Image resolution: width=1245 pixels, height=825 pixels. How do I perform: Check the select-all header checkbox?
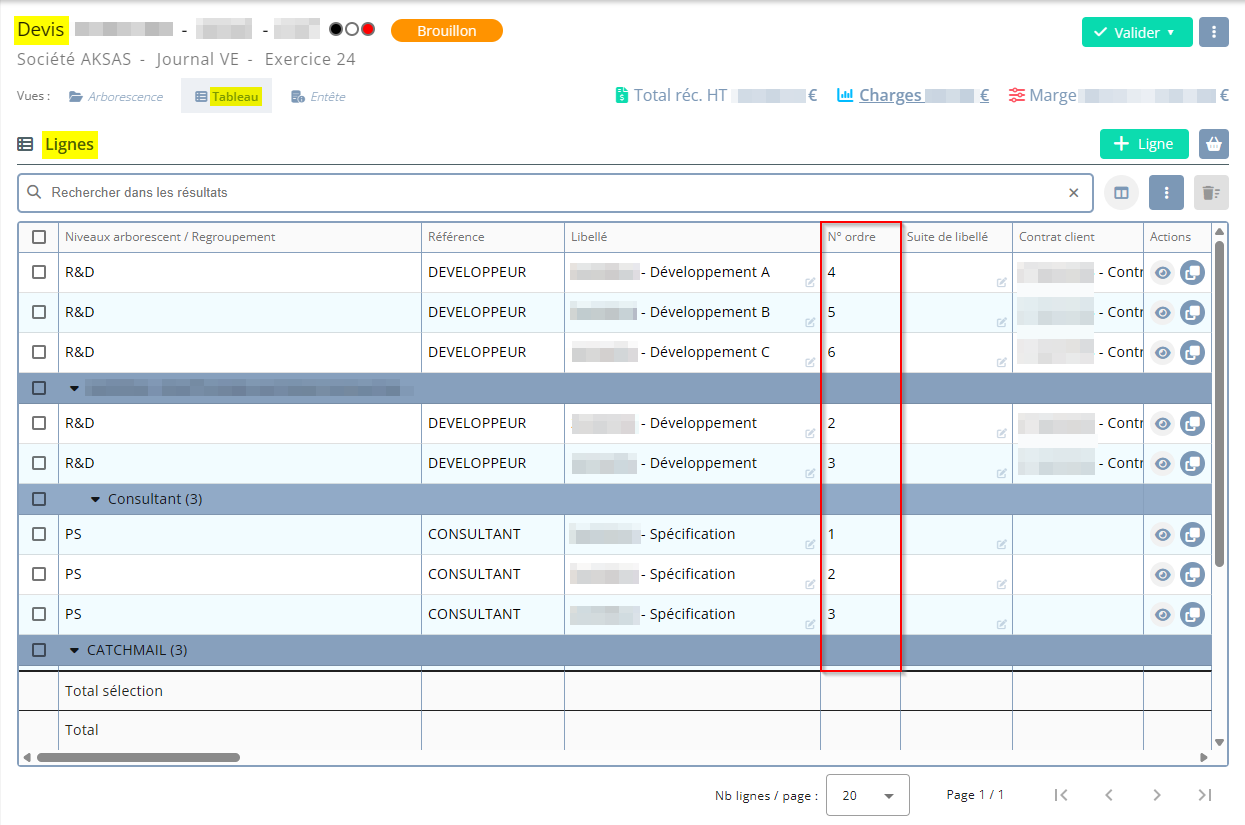39,237
